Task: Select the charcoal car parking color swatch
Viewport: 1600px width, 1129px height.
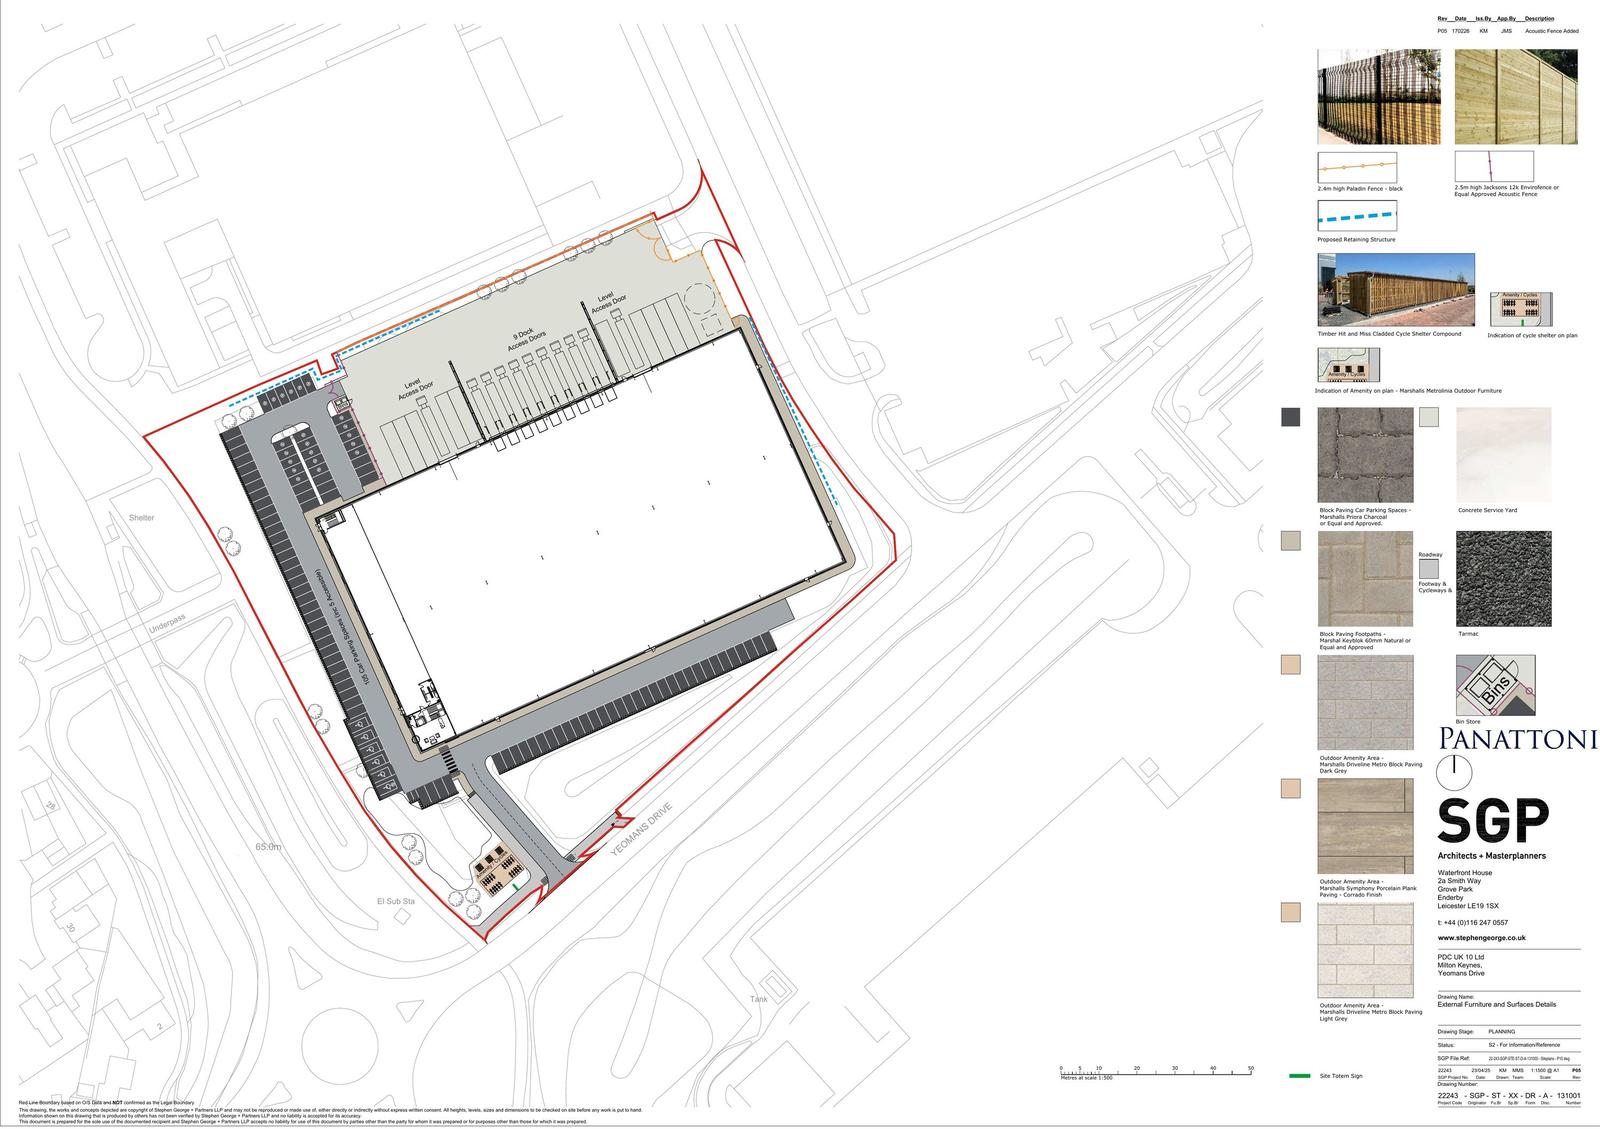Action: [x=1290, y=418]
